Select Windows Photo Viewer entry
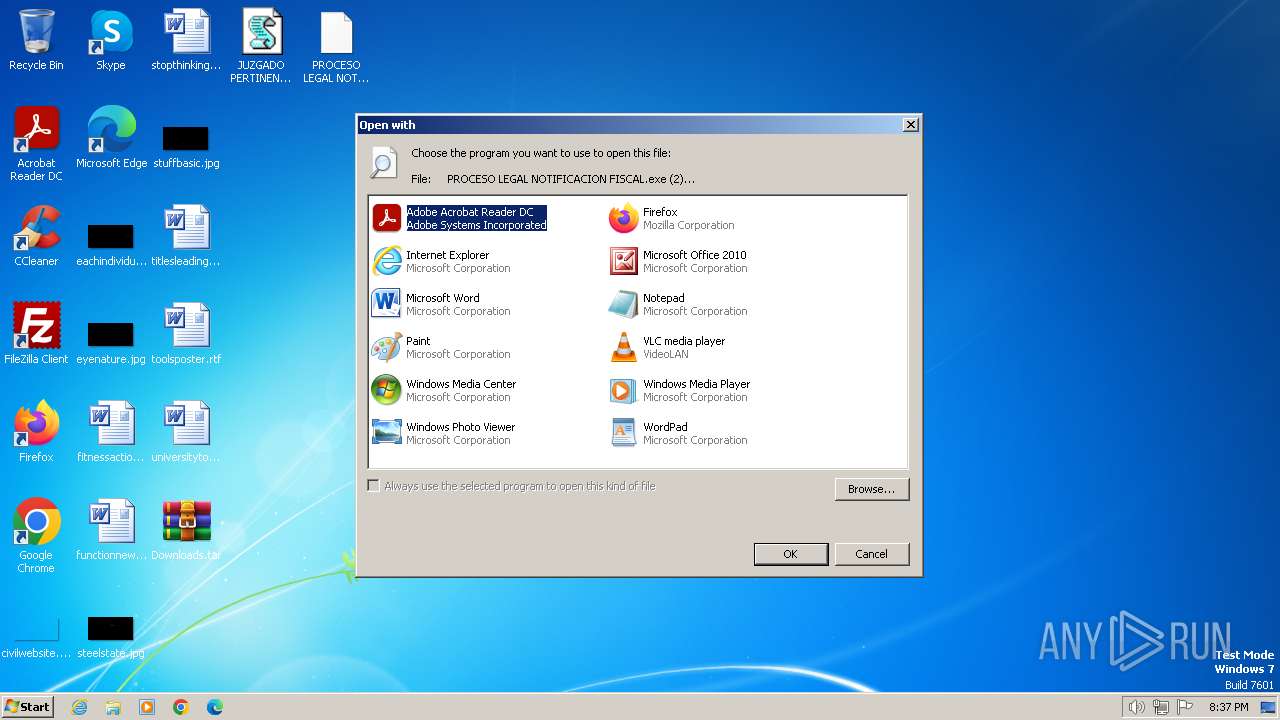This screenshot has width=1280, height=720. point(444,433)
